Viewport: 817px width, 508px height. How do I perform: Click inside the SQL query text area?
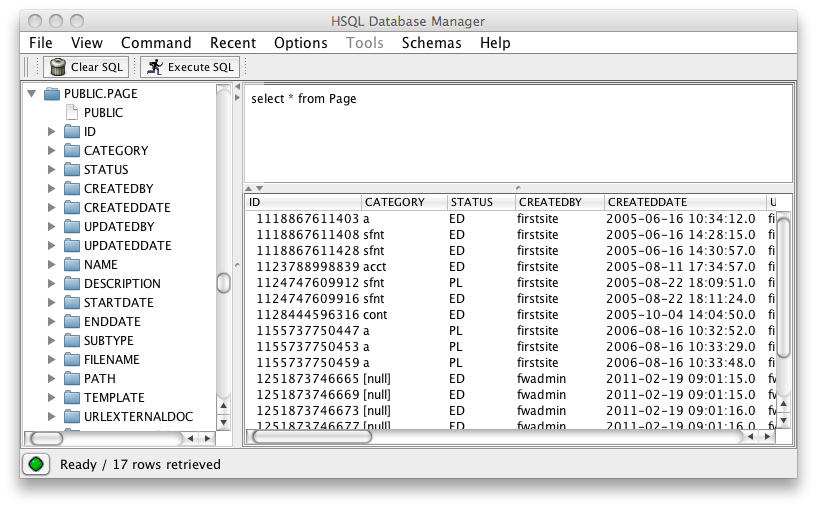click(518, 134)
